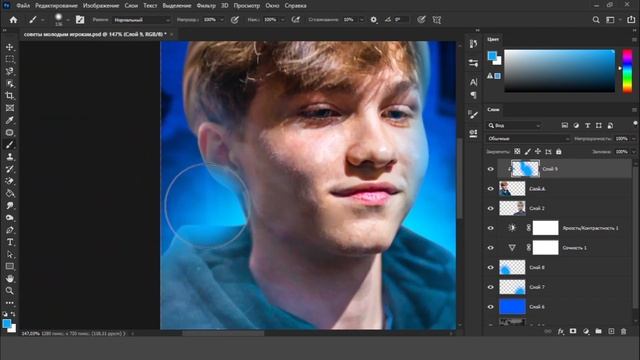
Task: Open the Изображение menu
Action: click(101, 6)
